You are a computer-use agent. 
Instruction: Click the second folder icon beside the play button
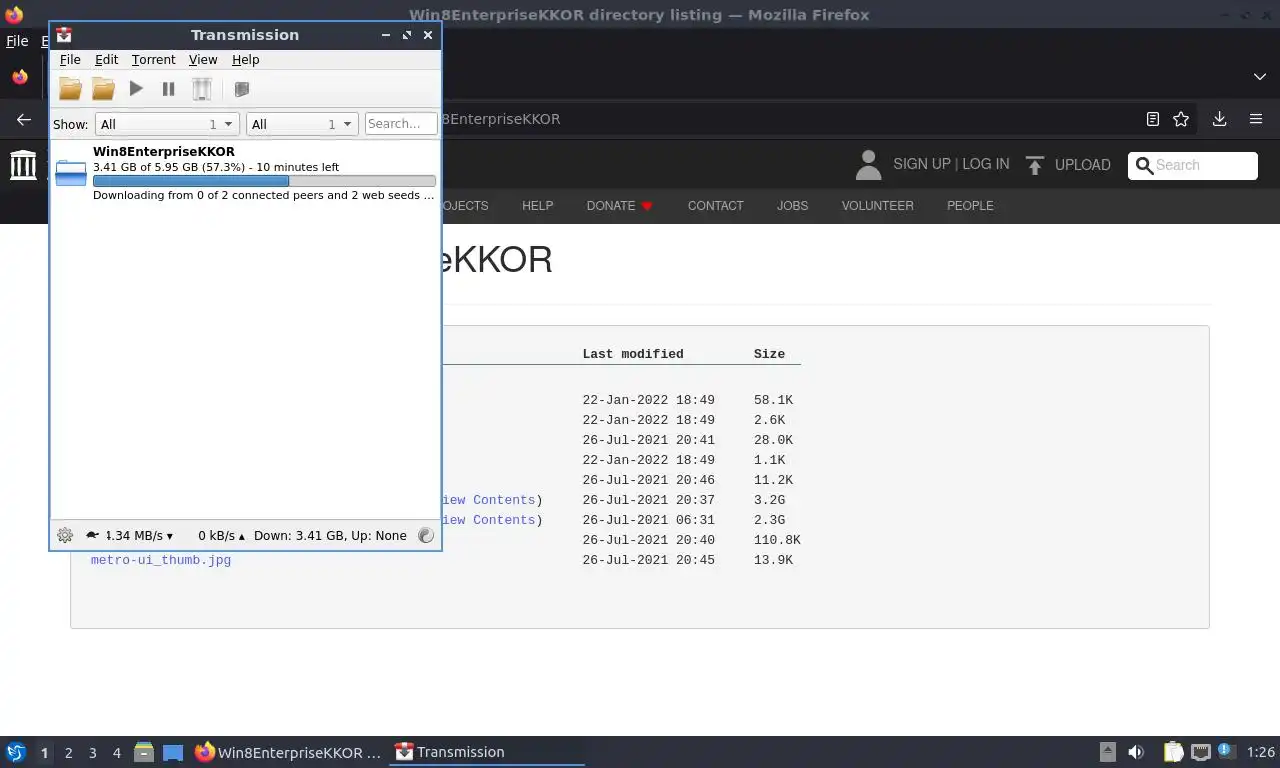(103, 89)
